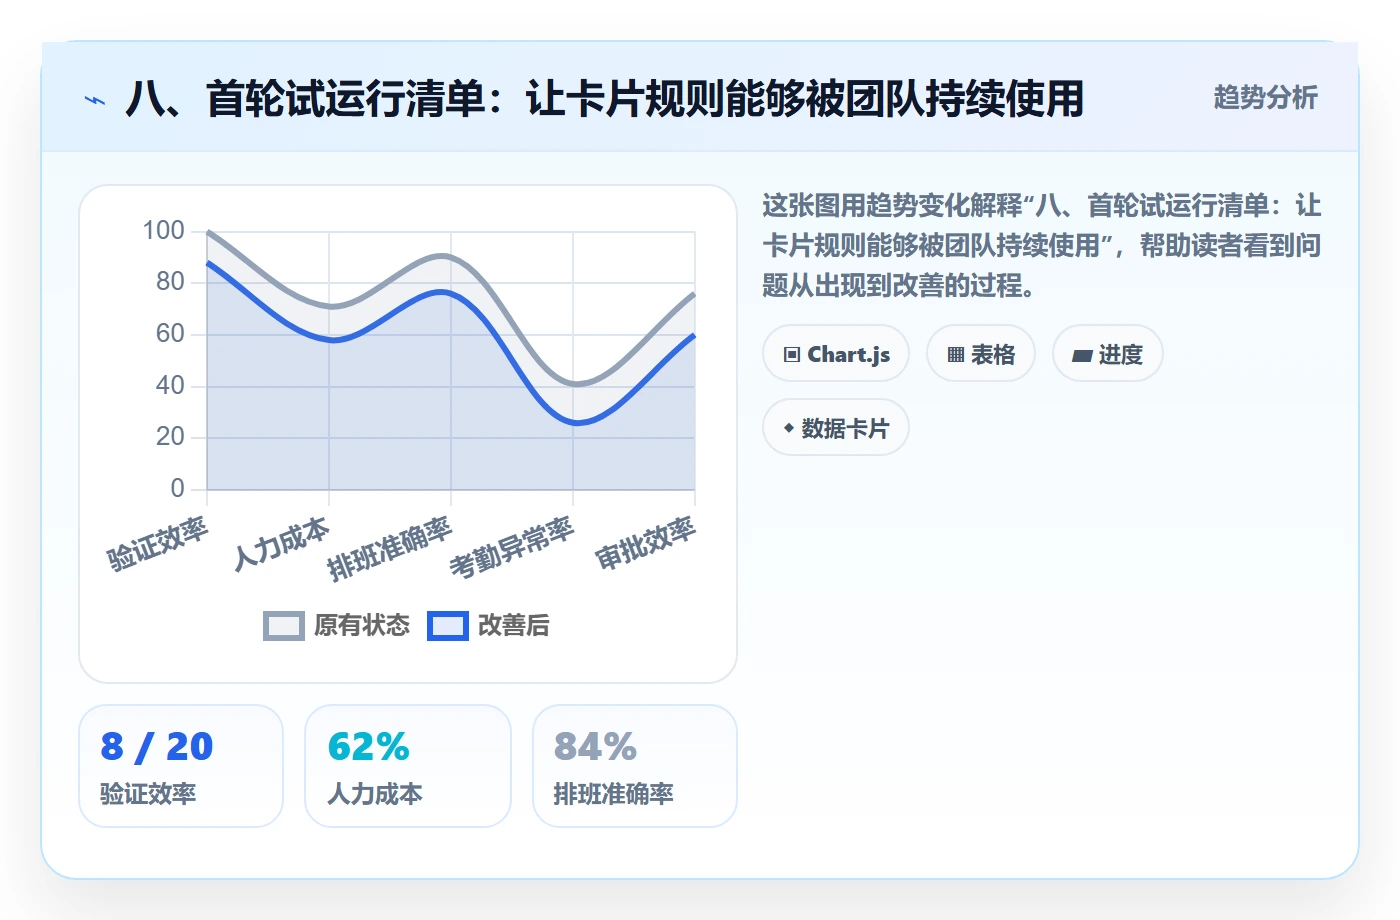Viewport: 1400px width, 920px height.
Task: Toggle the 改善后 legend entry
Action: point(489,626)
